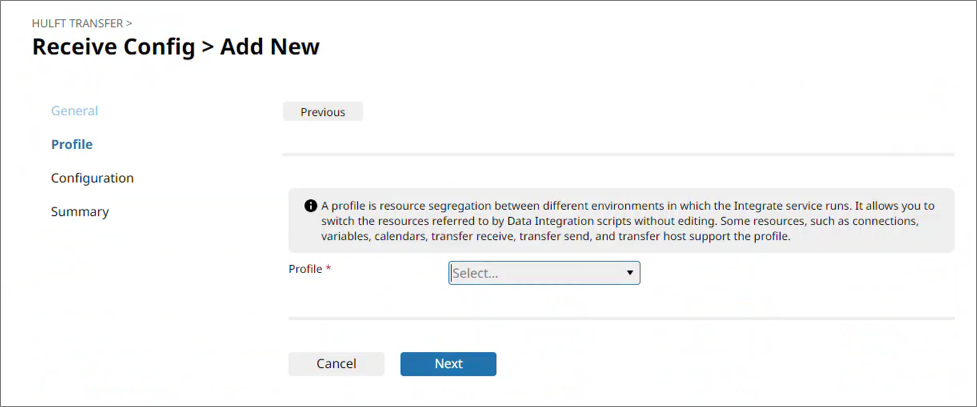Screen dimensions: 977x407
Task: Jump to the Configuration step
Action: 92,178
